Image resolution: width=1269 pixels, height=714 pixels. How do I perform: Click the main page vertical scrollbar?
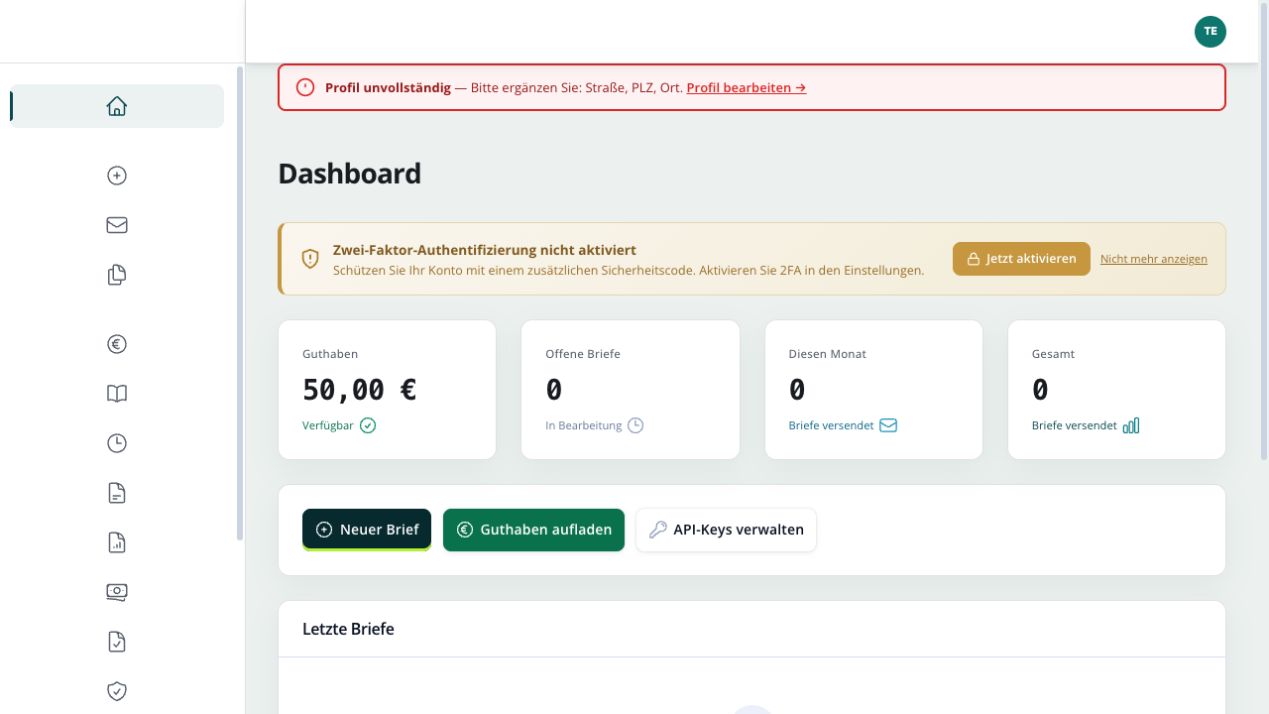(1264, 230)
